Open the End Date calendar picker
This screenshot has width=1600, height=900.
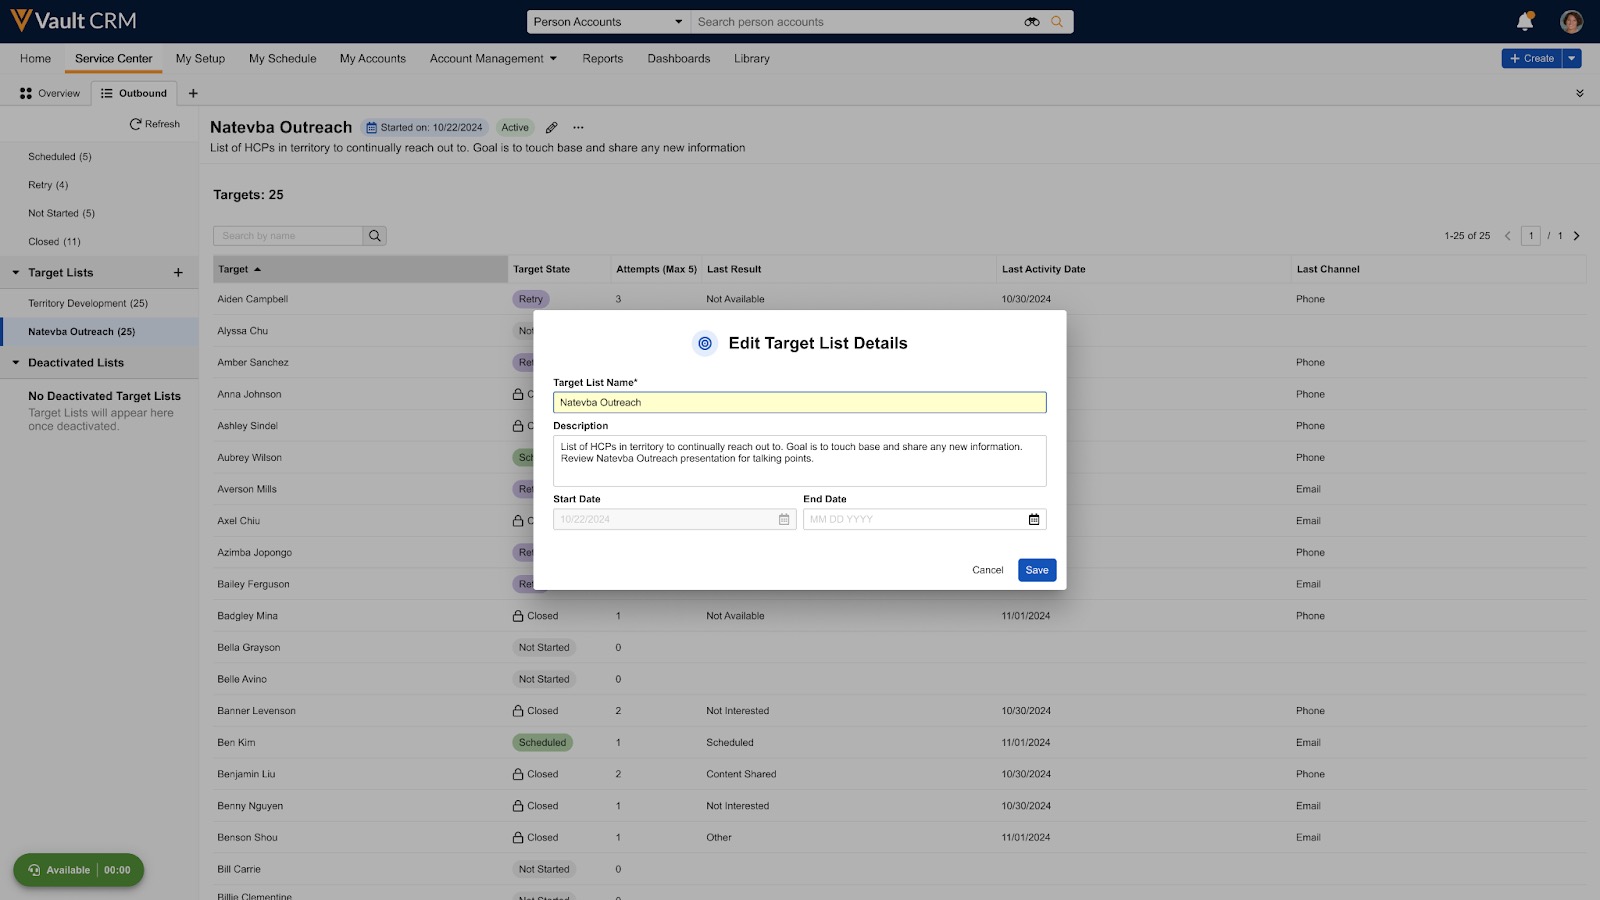click(x=1034, y=519)
